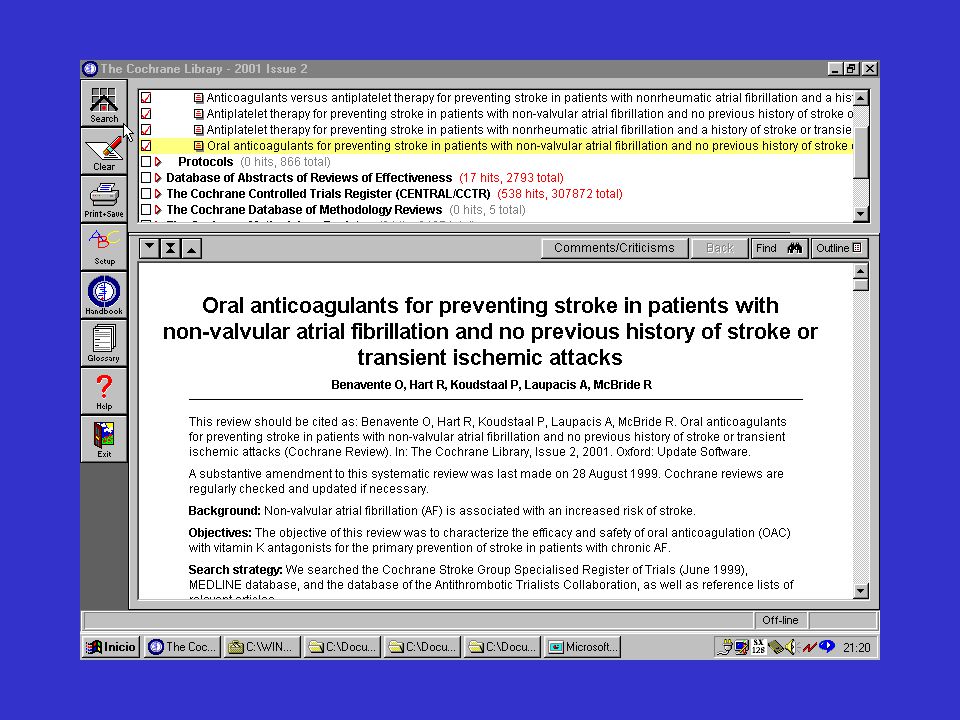
Task: Click the document icon beside Oral anticoagulants result
Action: point(198,146)
